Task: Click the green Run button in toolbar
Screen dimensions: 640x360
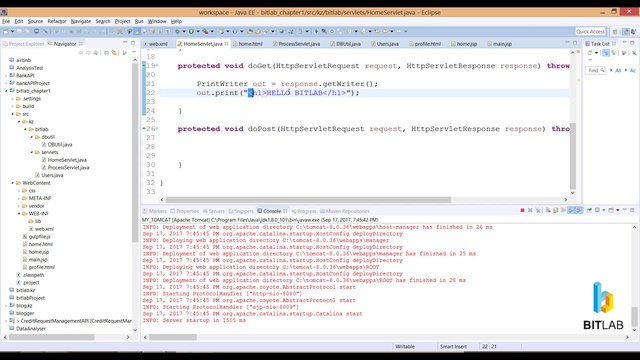Action: click(x=191, y=31)
